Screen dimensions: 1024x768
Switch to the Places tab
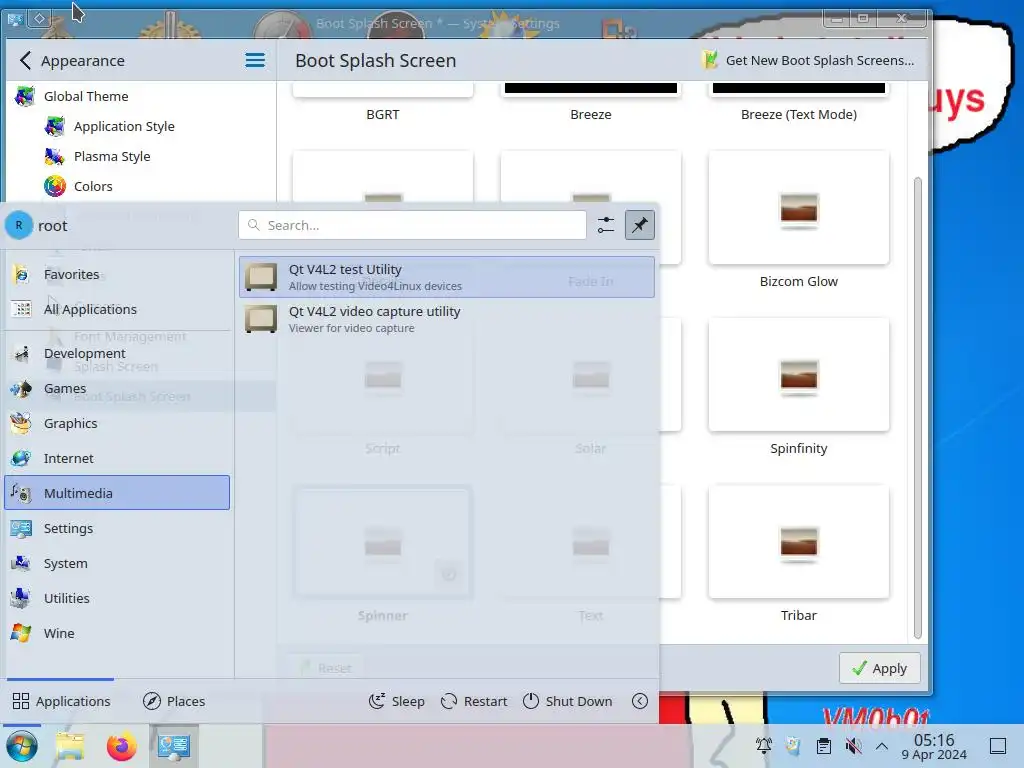pyautogui.click(x=174, y=701)
